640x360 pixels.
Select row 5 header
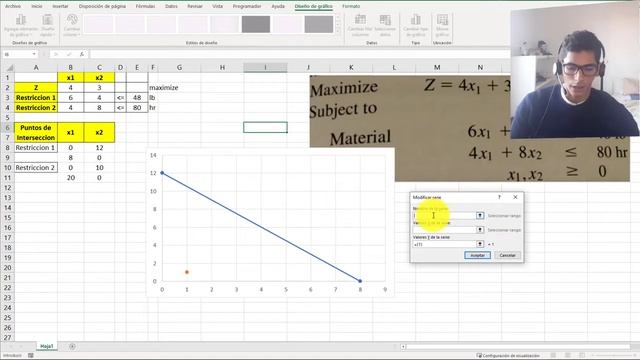coord(7,118)
